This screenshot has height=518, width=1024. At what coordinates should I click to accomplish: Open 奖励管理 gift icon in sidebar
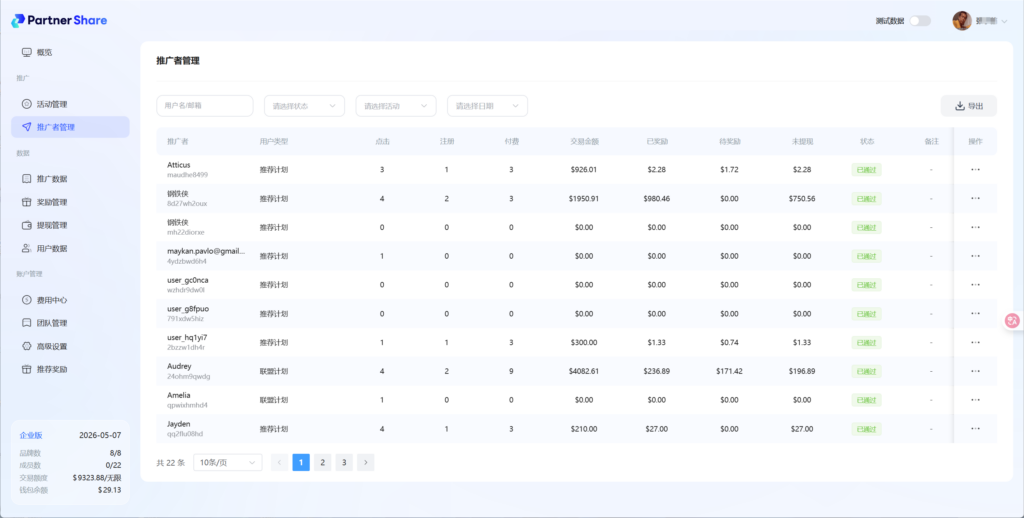(27, 202)
